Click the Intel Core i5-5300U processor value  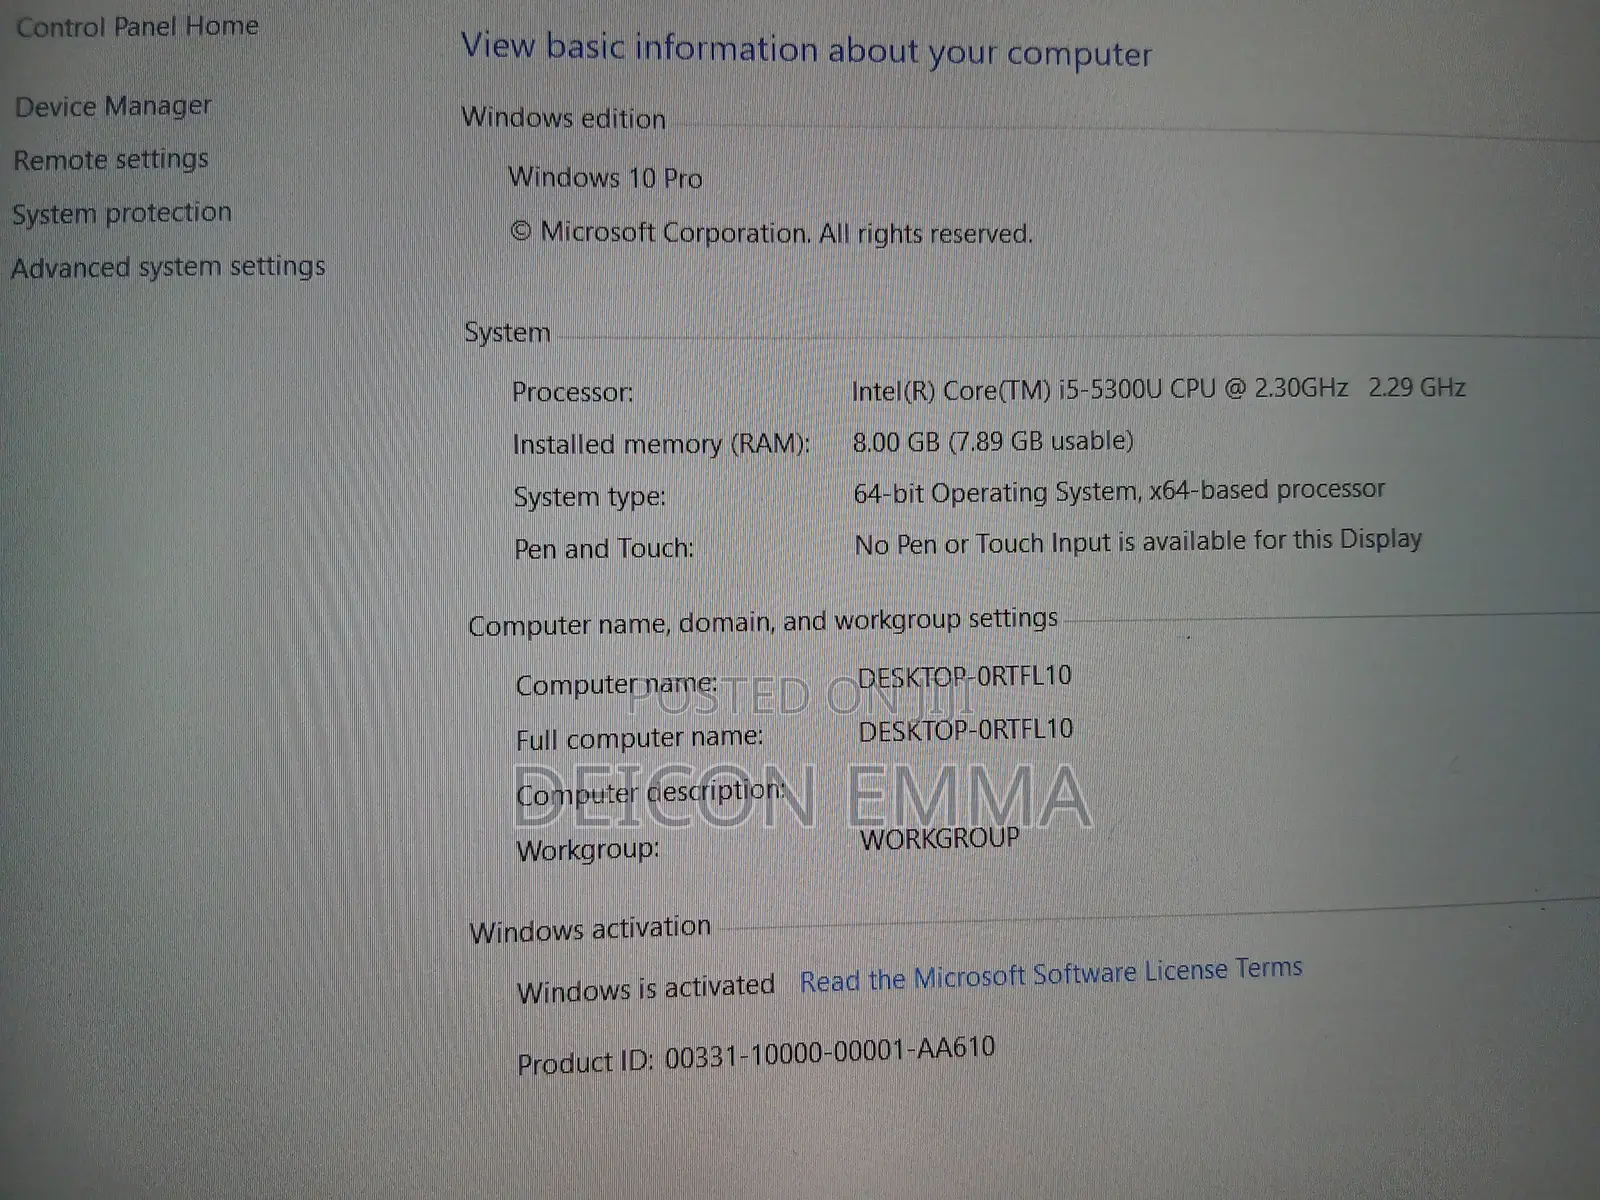(1158, 388)
